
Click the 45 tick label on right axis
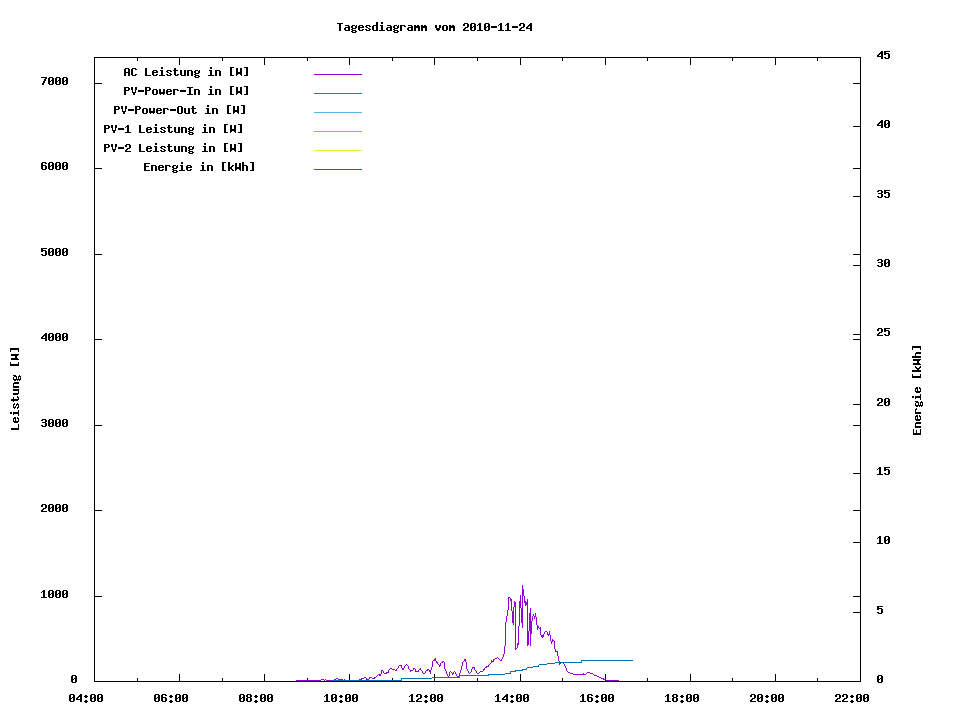coord(883,55)
